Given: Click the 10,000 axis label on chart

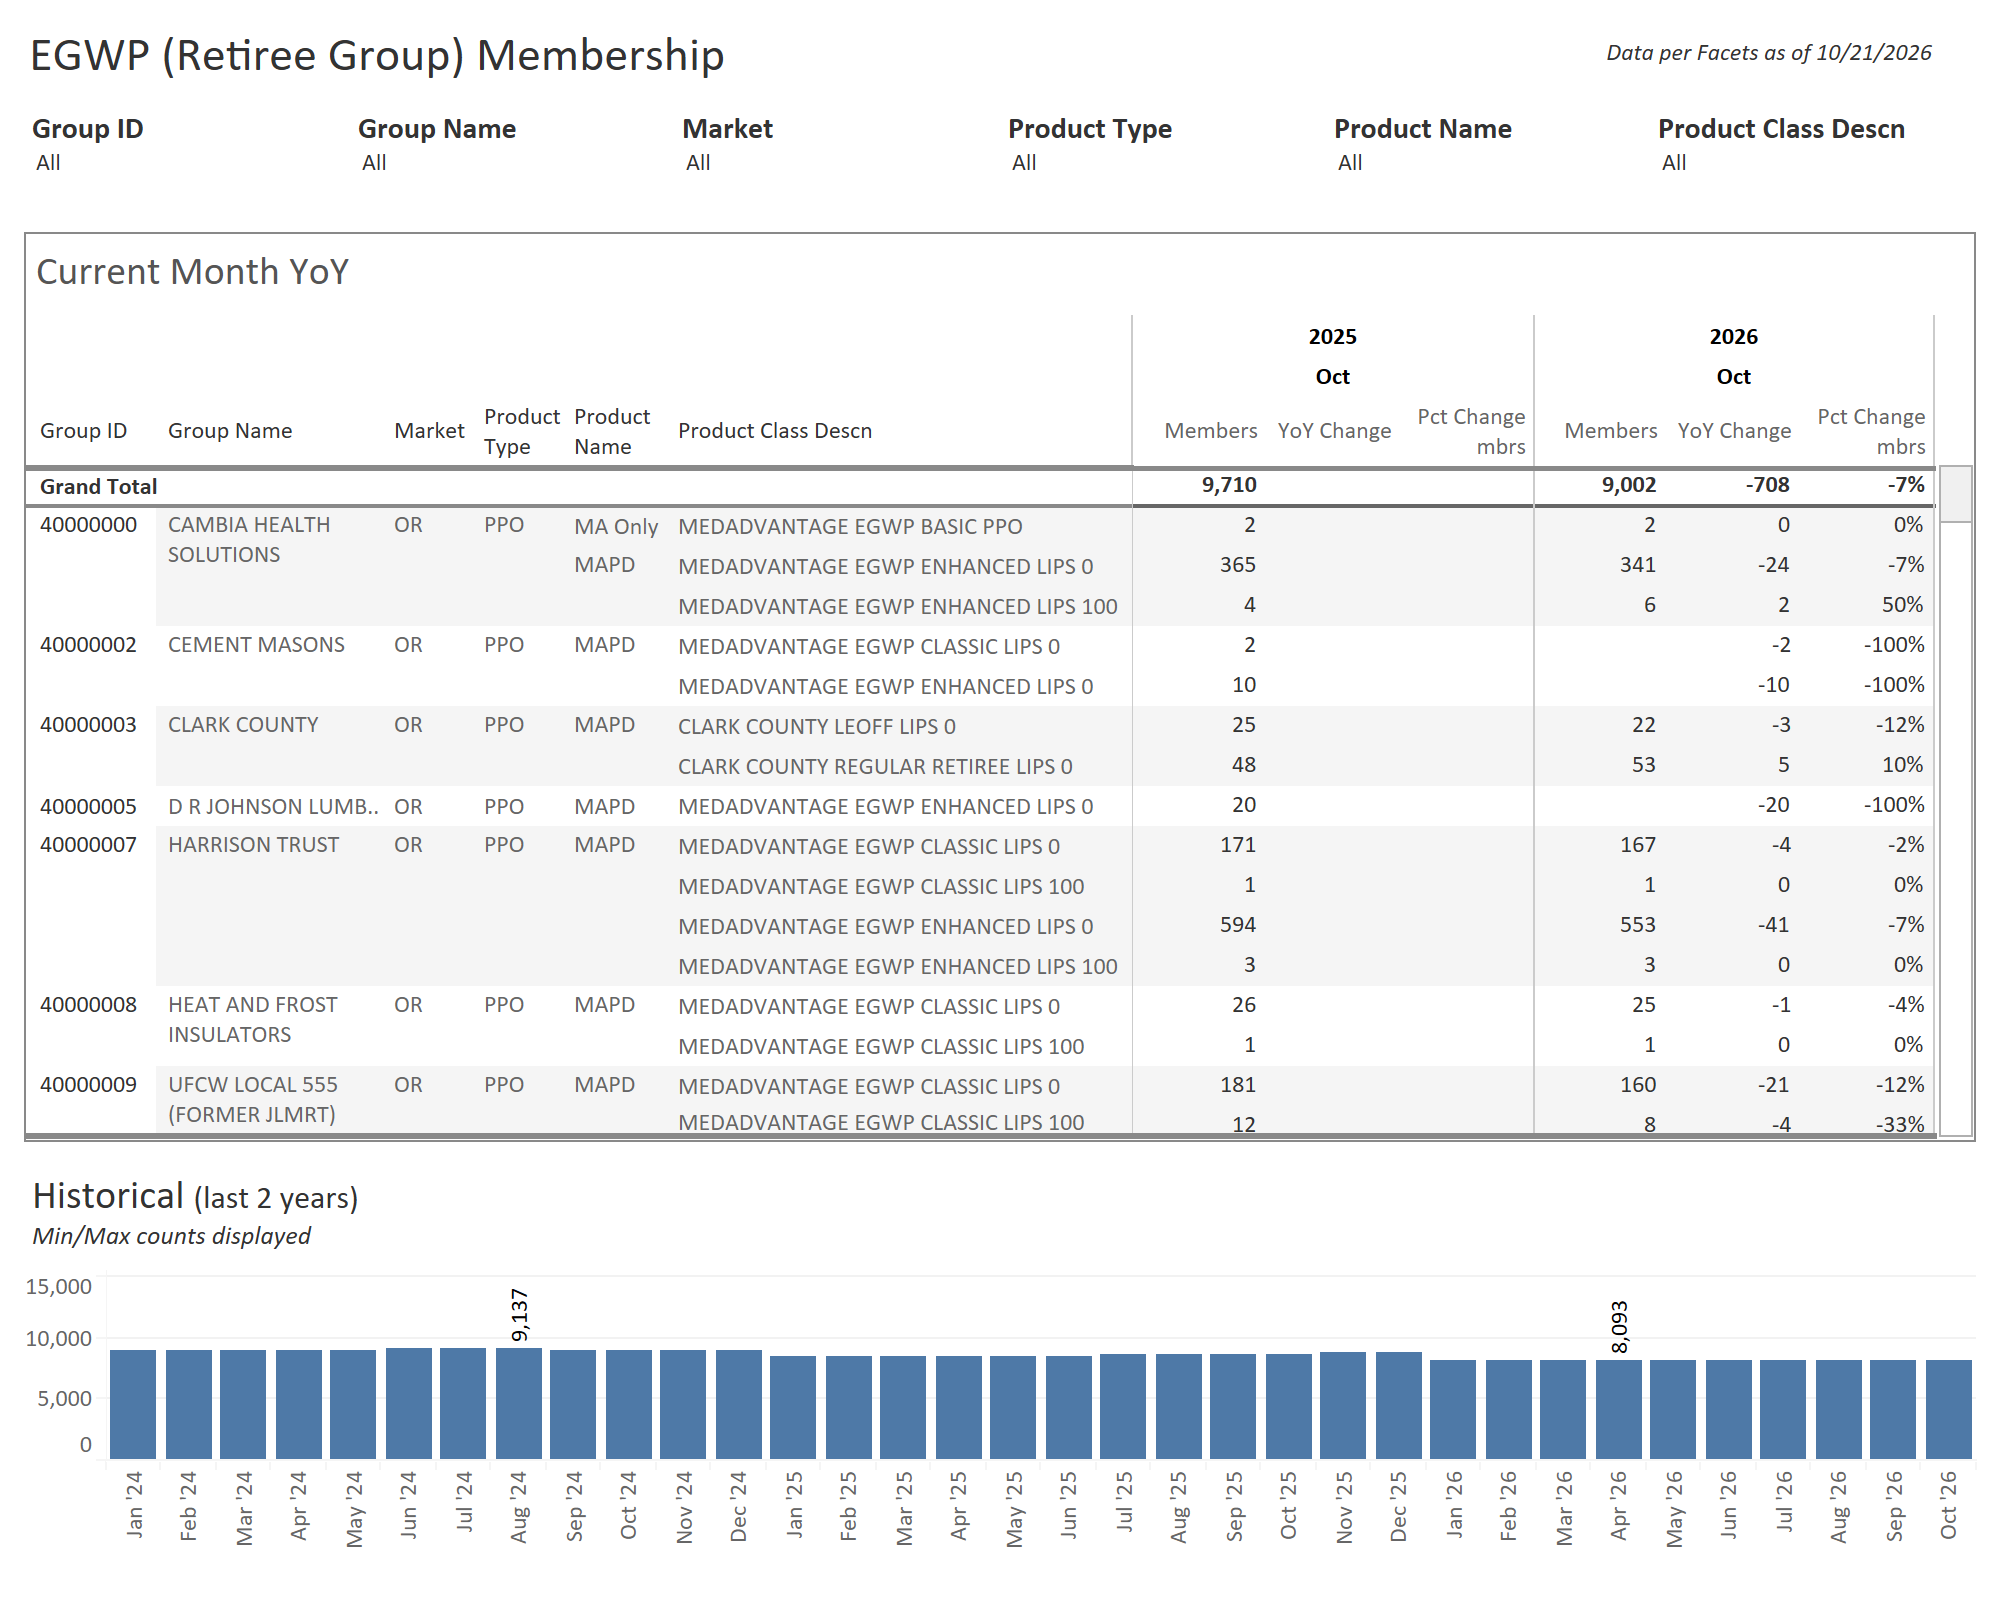Looking at the screenshot, I should [x=59, y=1339].
